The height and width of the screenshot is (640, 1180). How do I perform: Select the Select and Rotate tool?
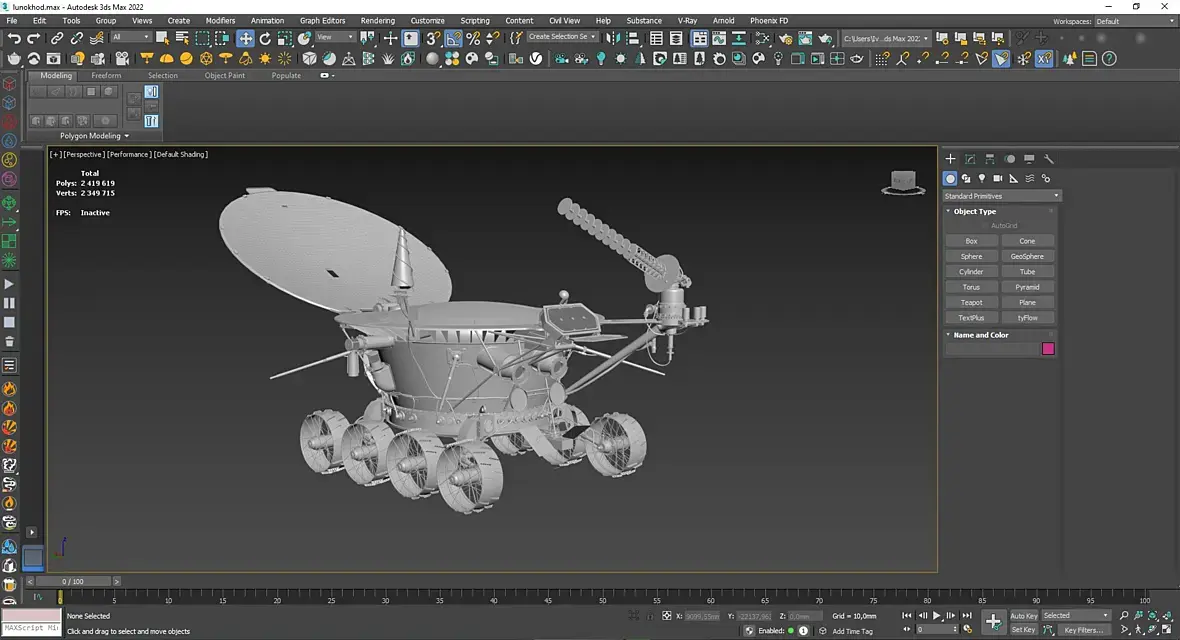[x=265, y=38]
